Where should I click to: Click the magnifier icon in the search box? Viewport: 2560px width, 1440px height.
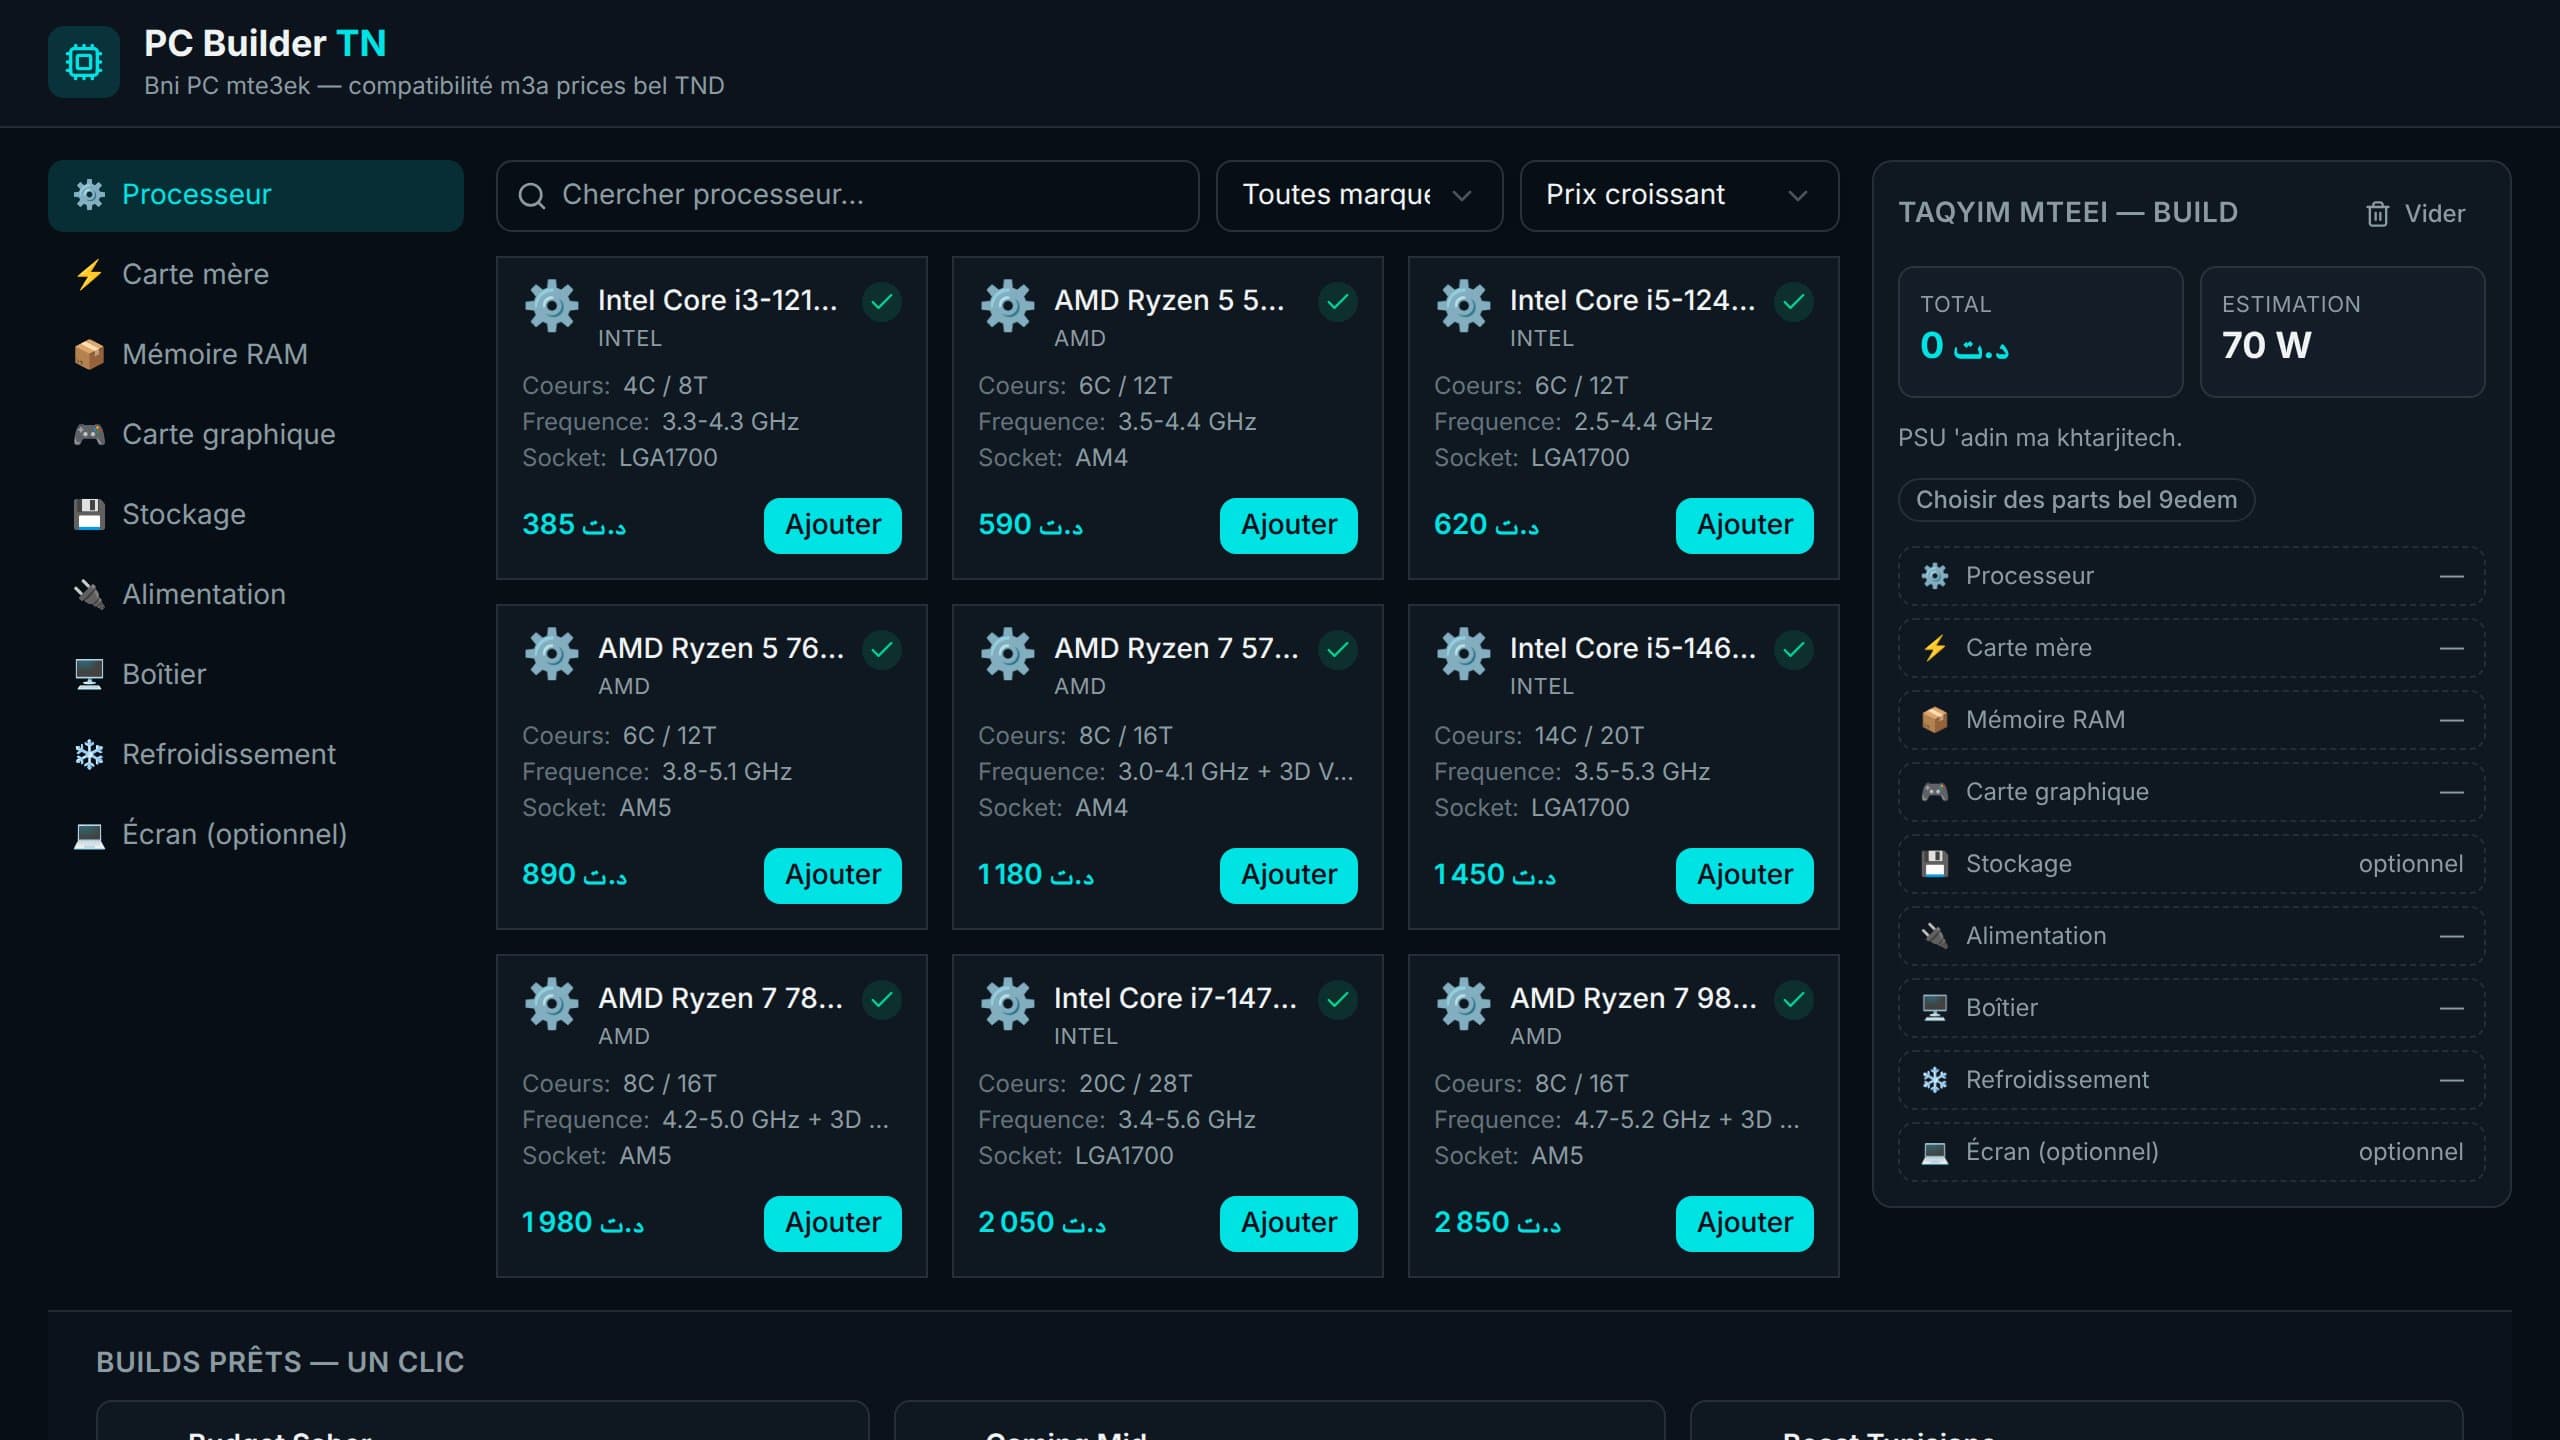[532, 196]
